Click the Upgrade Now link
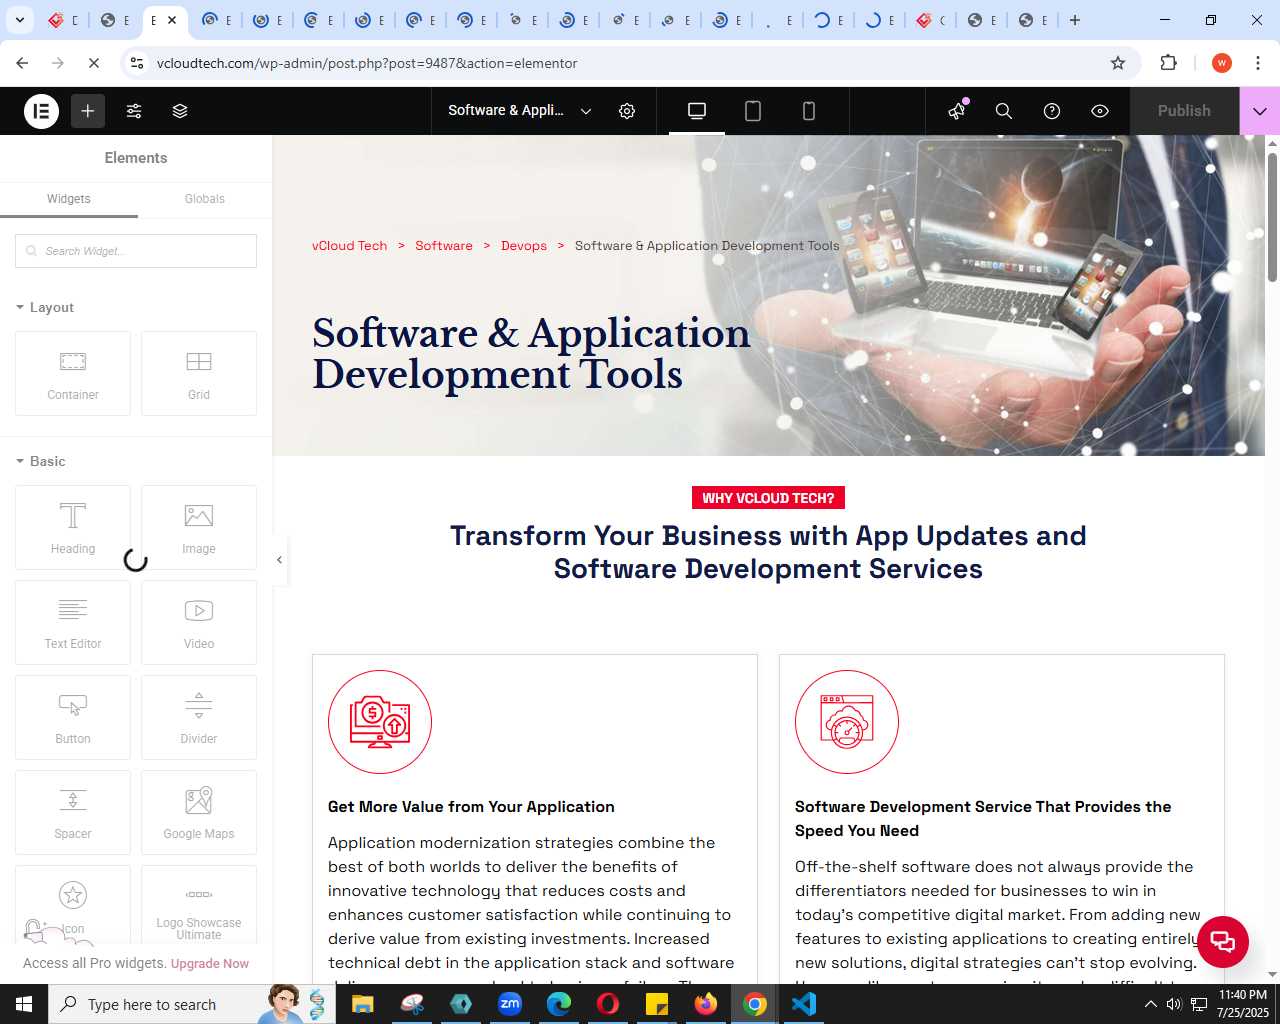1280x1024 pixels. (210, 964)
